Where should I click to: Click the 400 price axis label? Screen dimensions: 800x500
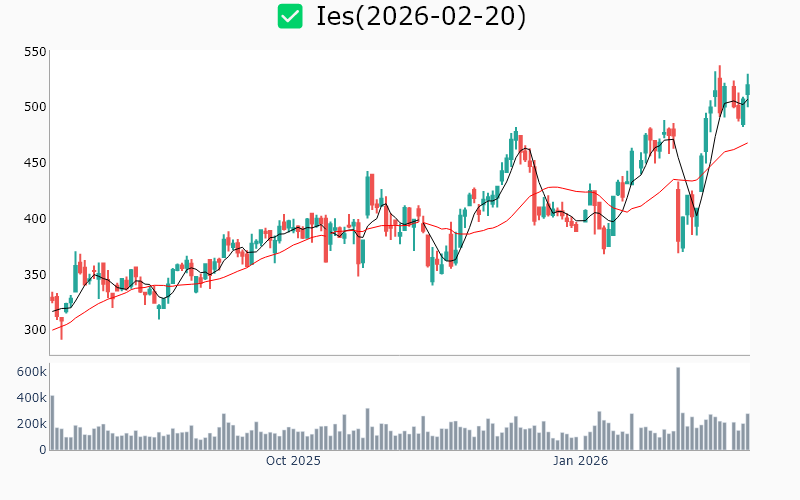pos(35,219)
